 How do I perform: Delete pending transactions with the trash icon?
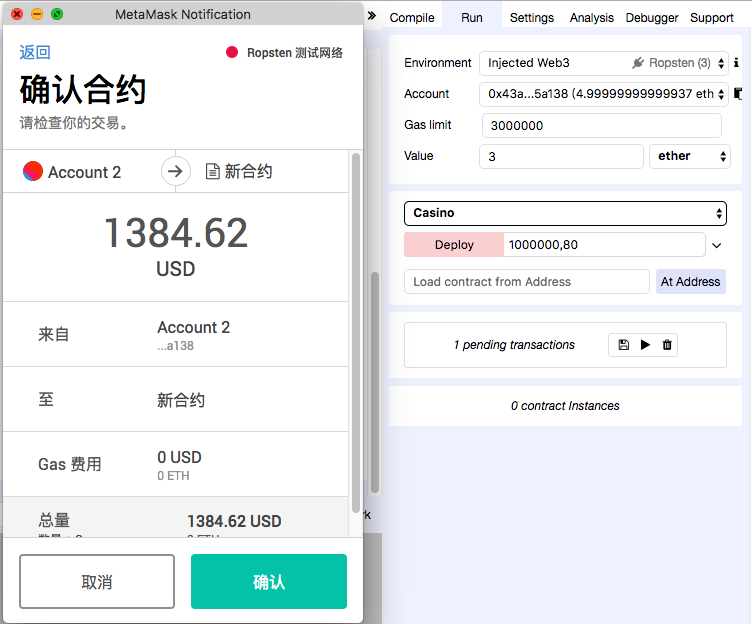click(x=667, y=345)
